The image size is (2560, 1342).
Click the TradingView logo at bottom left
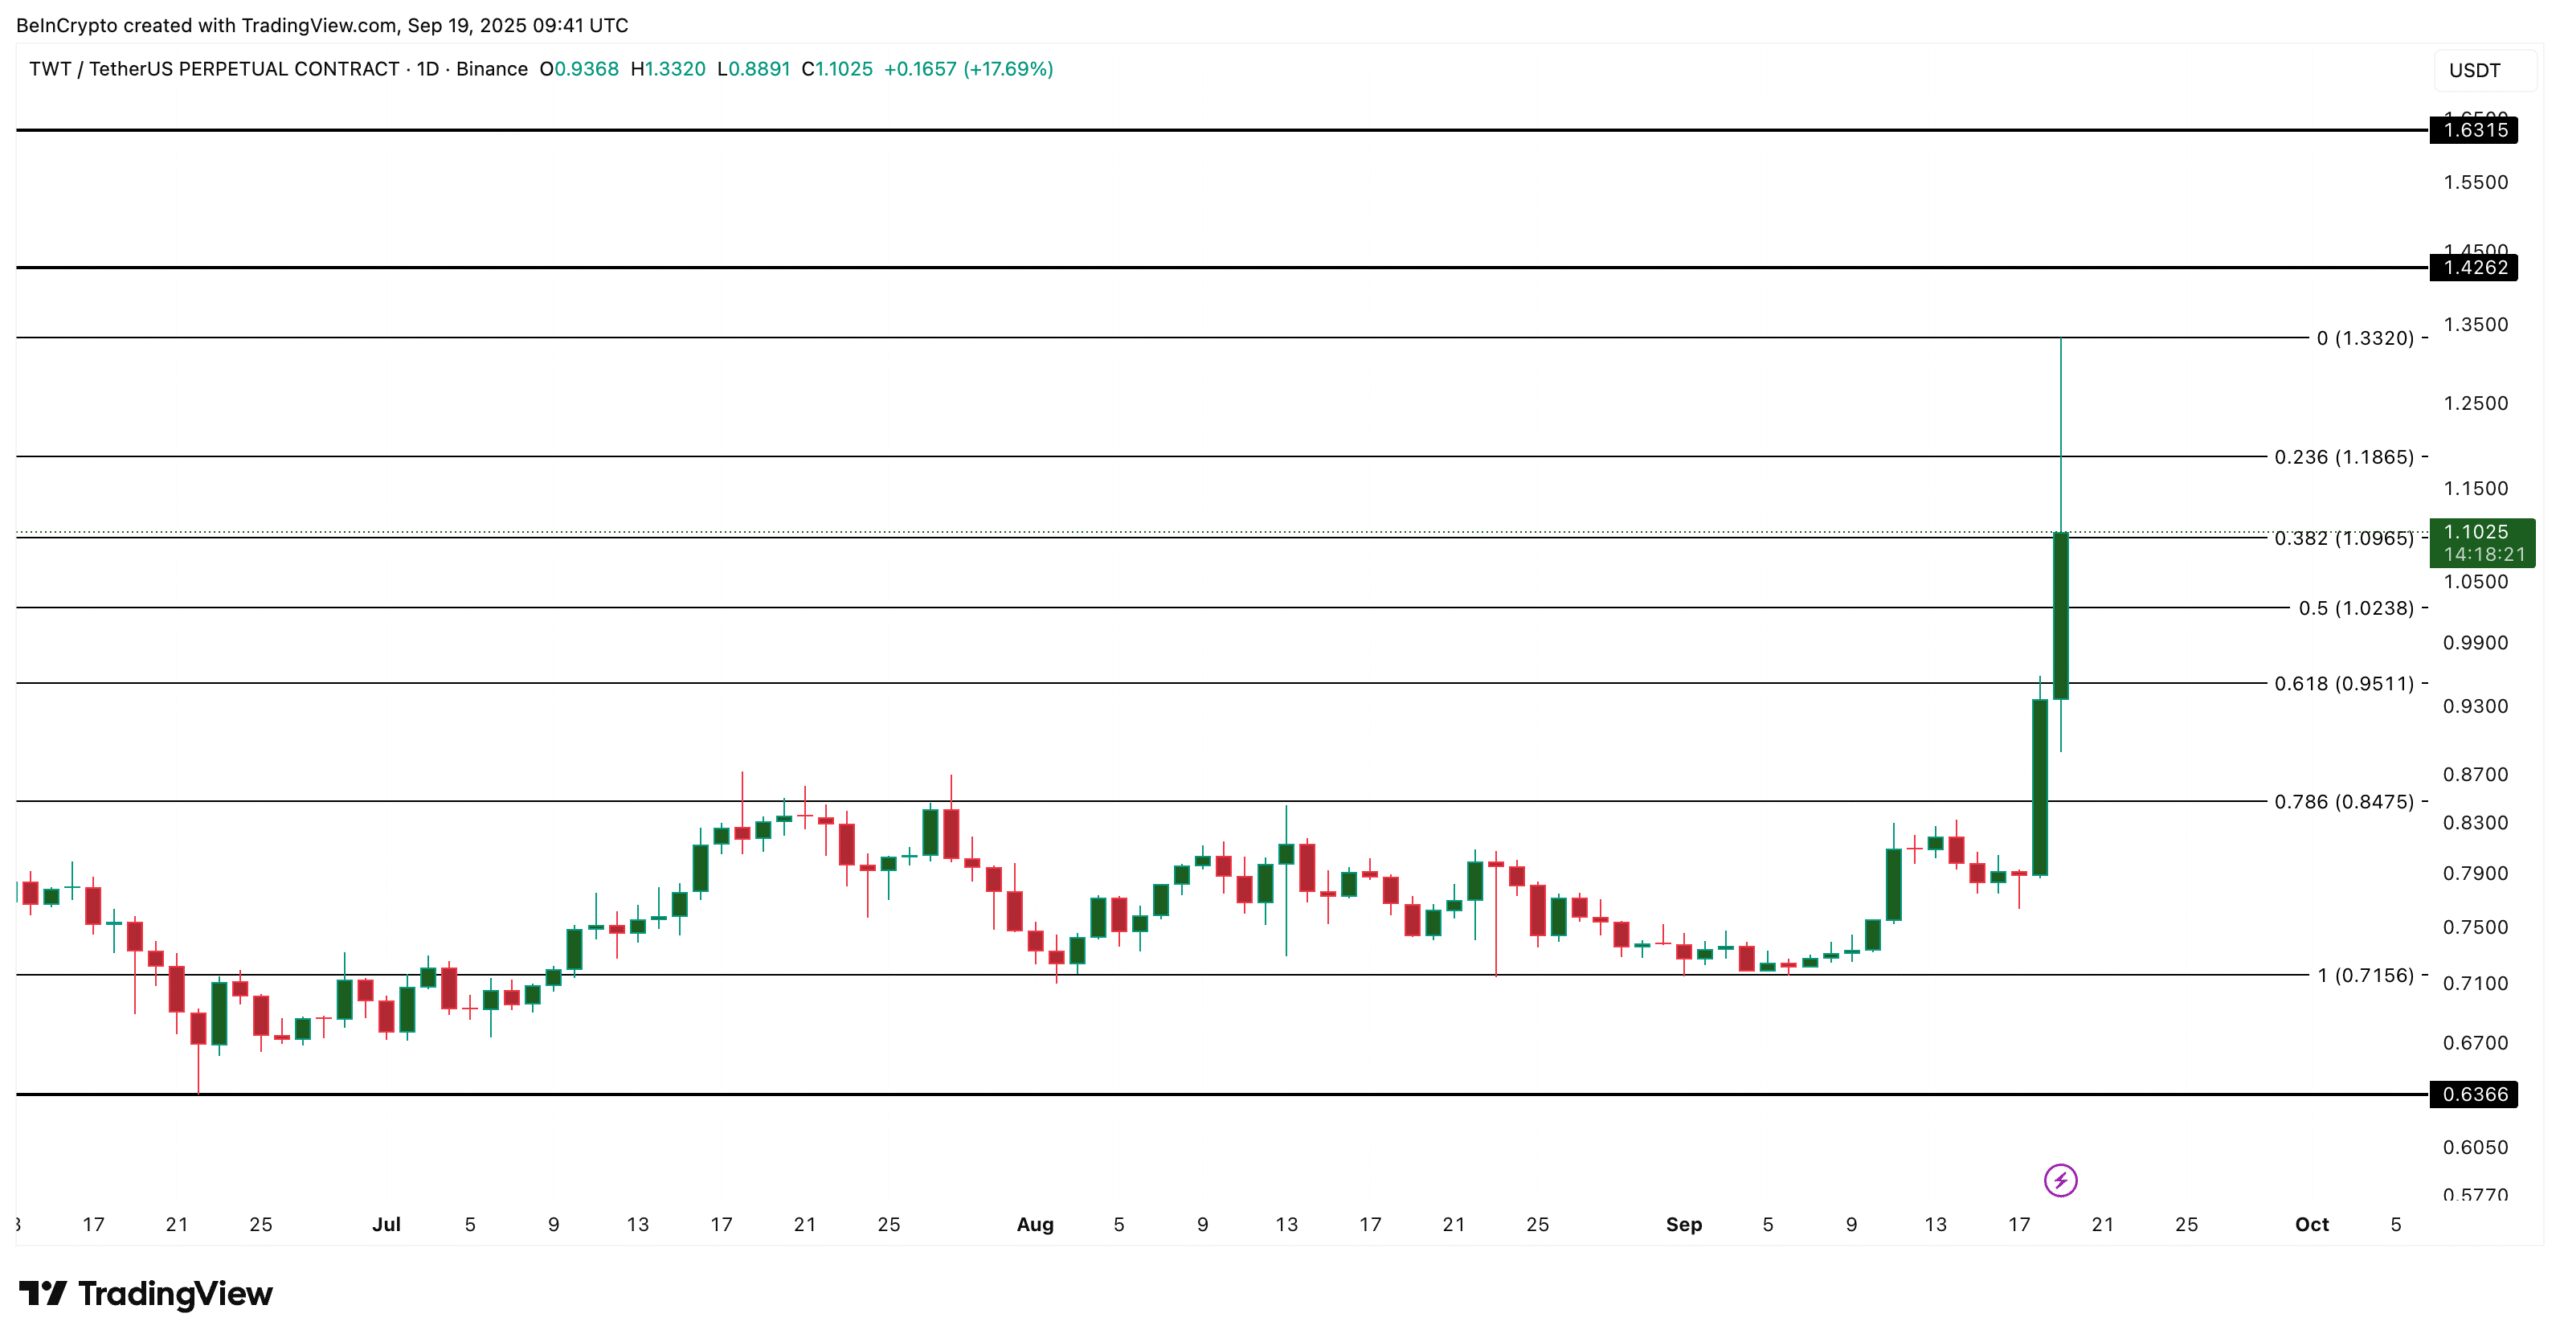[x=140, y=1293]
